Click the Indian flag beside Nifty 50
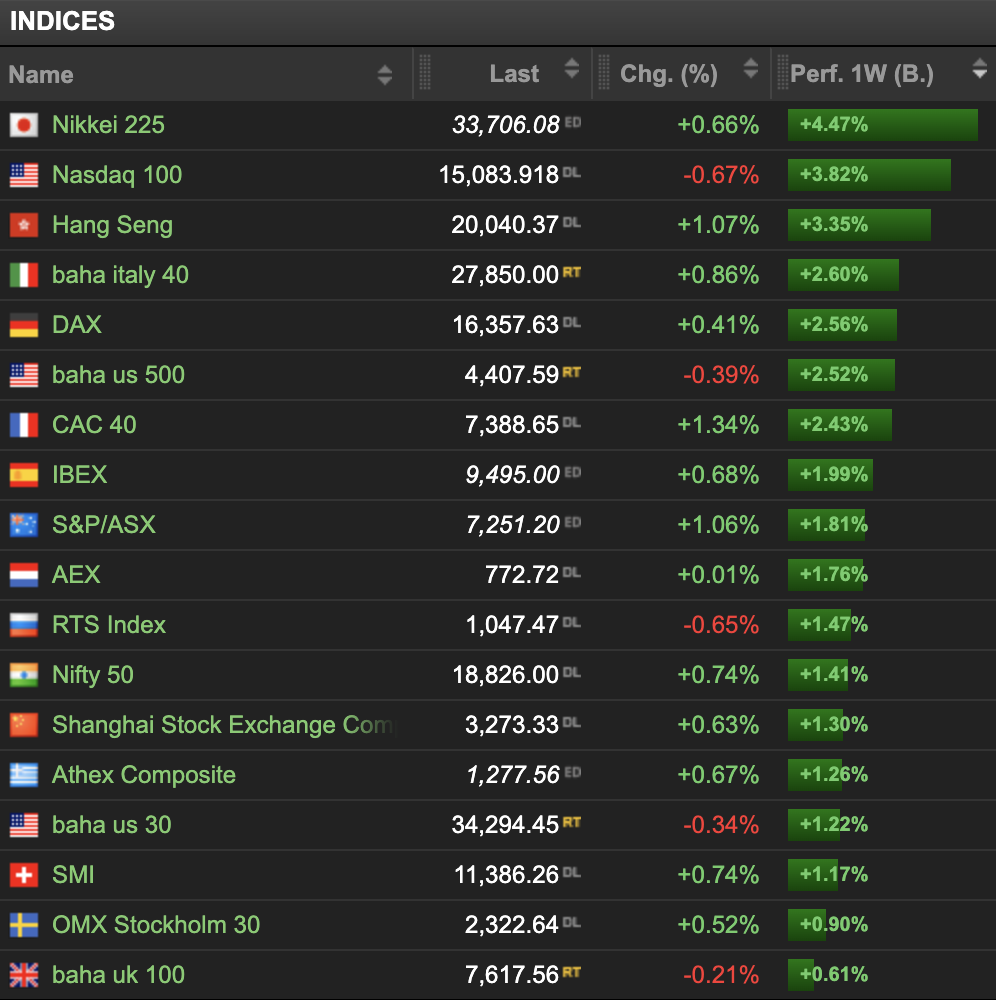996x1000 pixels. [x=24, y=675]
